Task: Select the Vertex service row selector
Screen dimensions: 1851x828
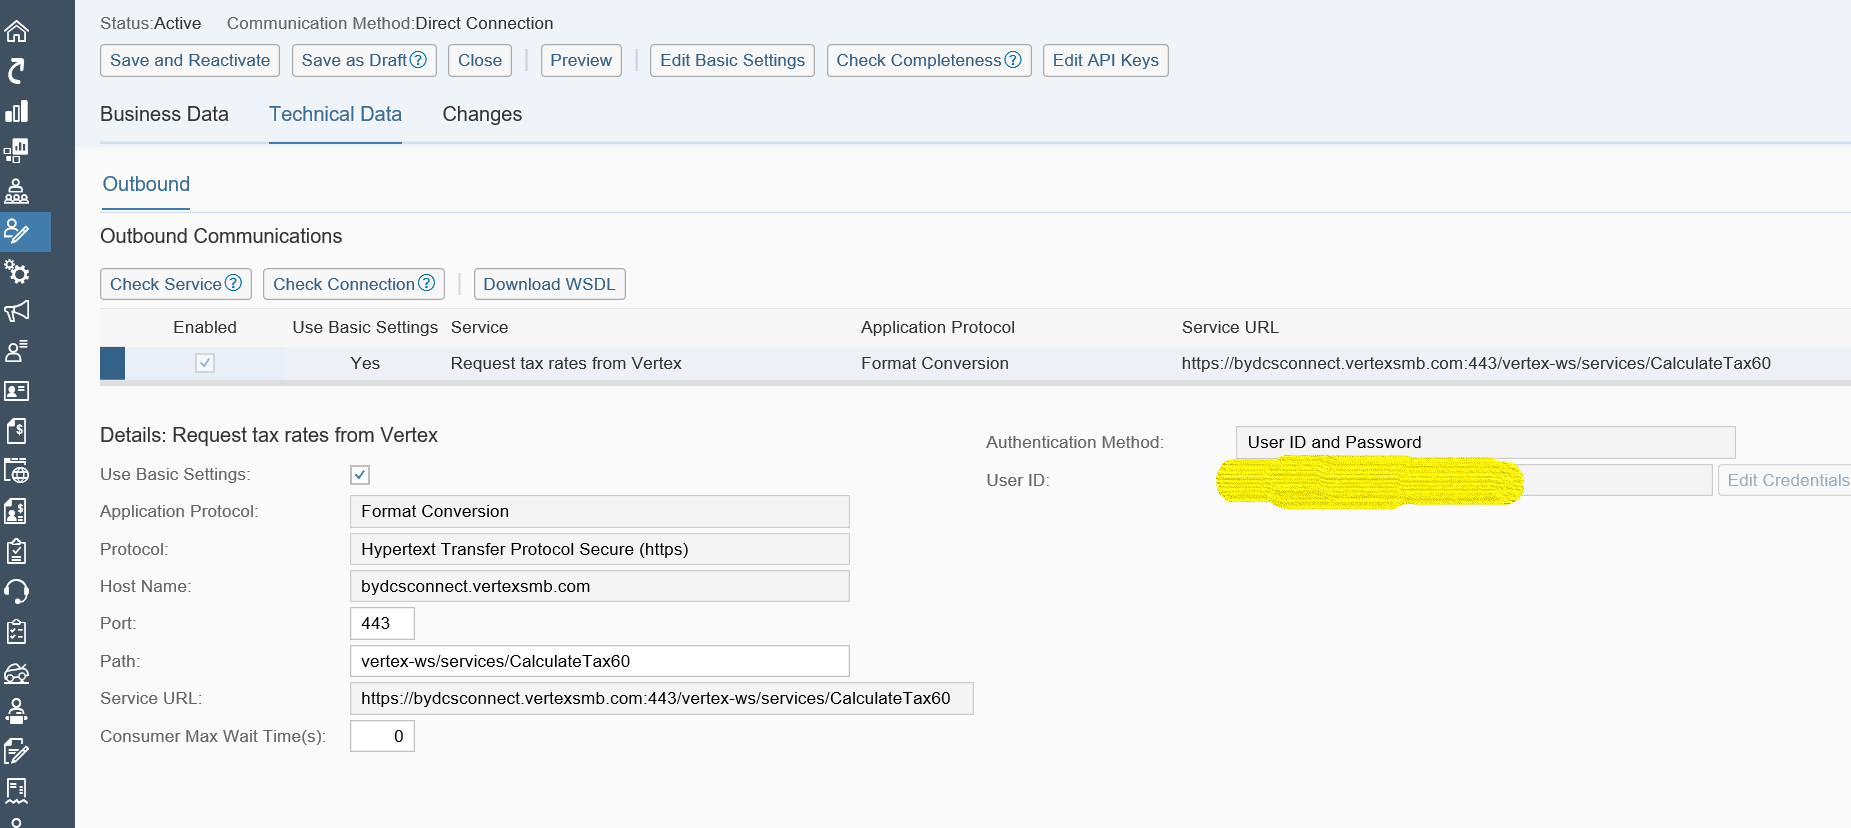Action: pos(112,363)
